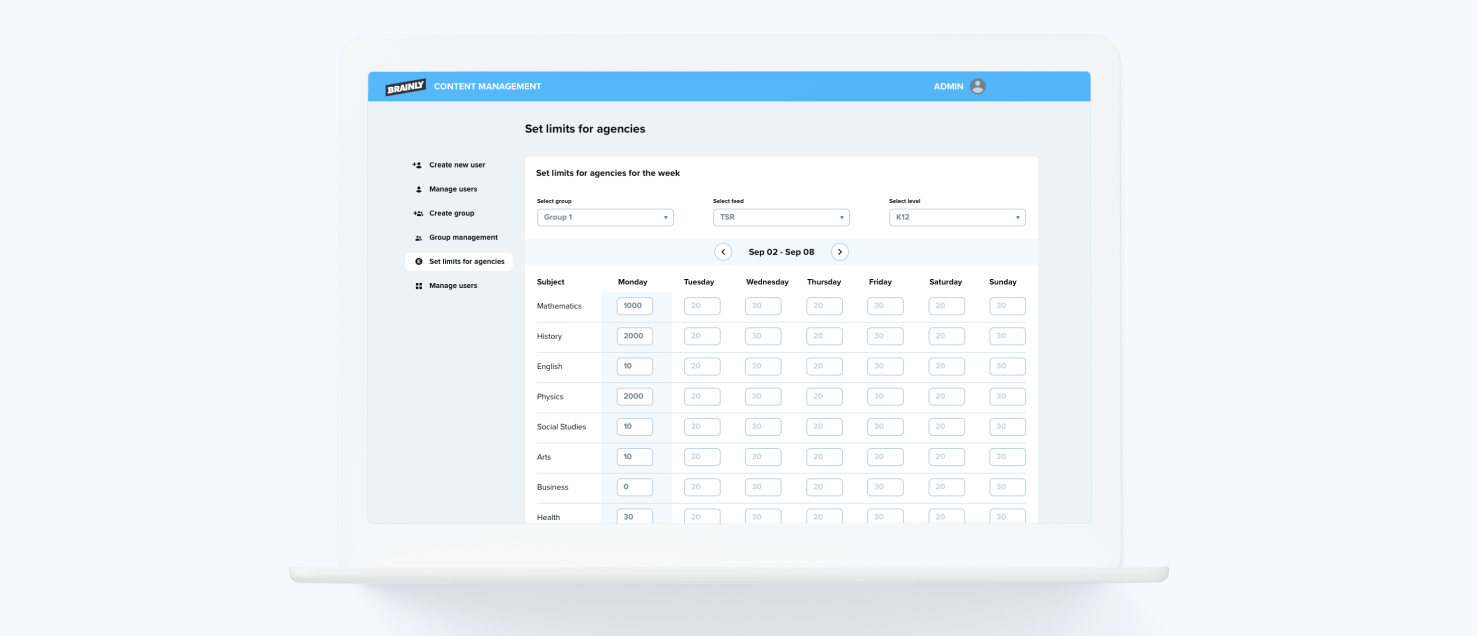Open Group management via its icon
This screenshot has height=636, width=1478.
[x=417, y=237]
